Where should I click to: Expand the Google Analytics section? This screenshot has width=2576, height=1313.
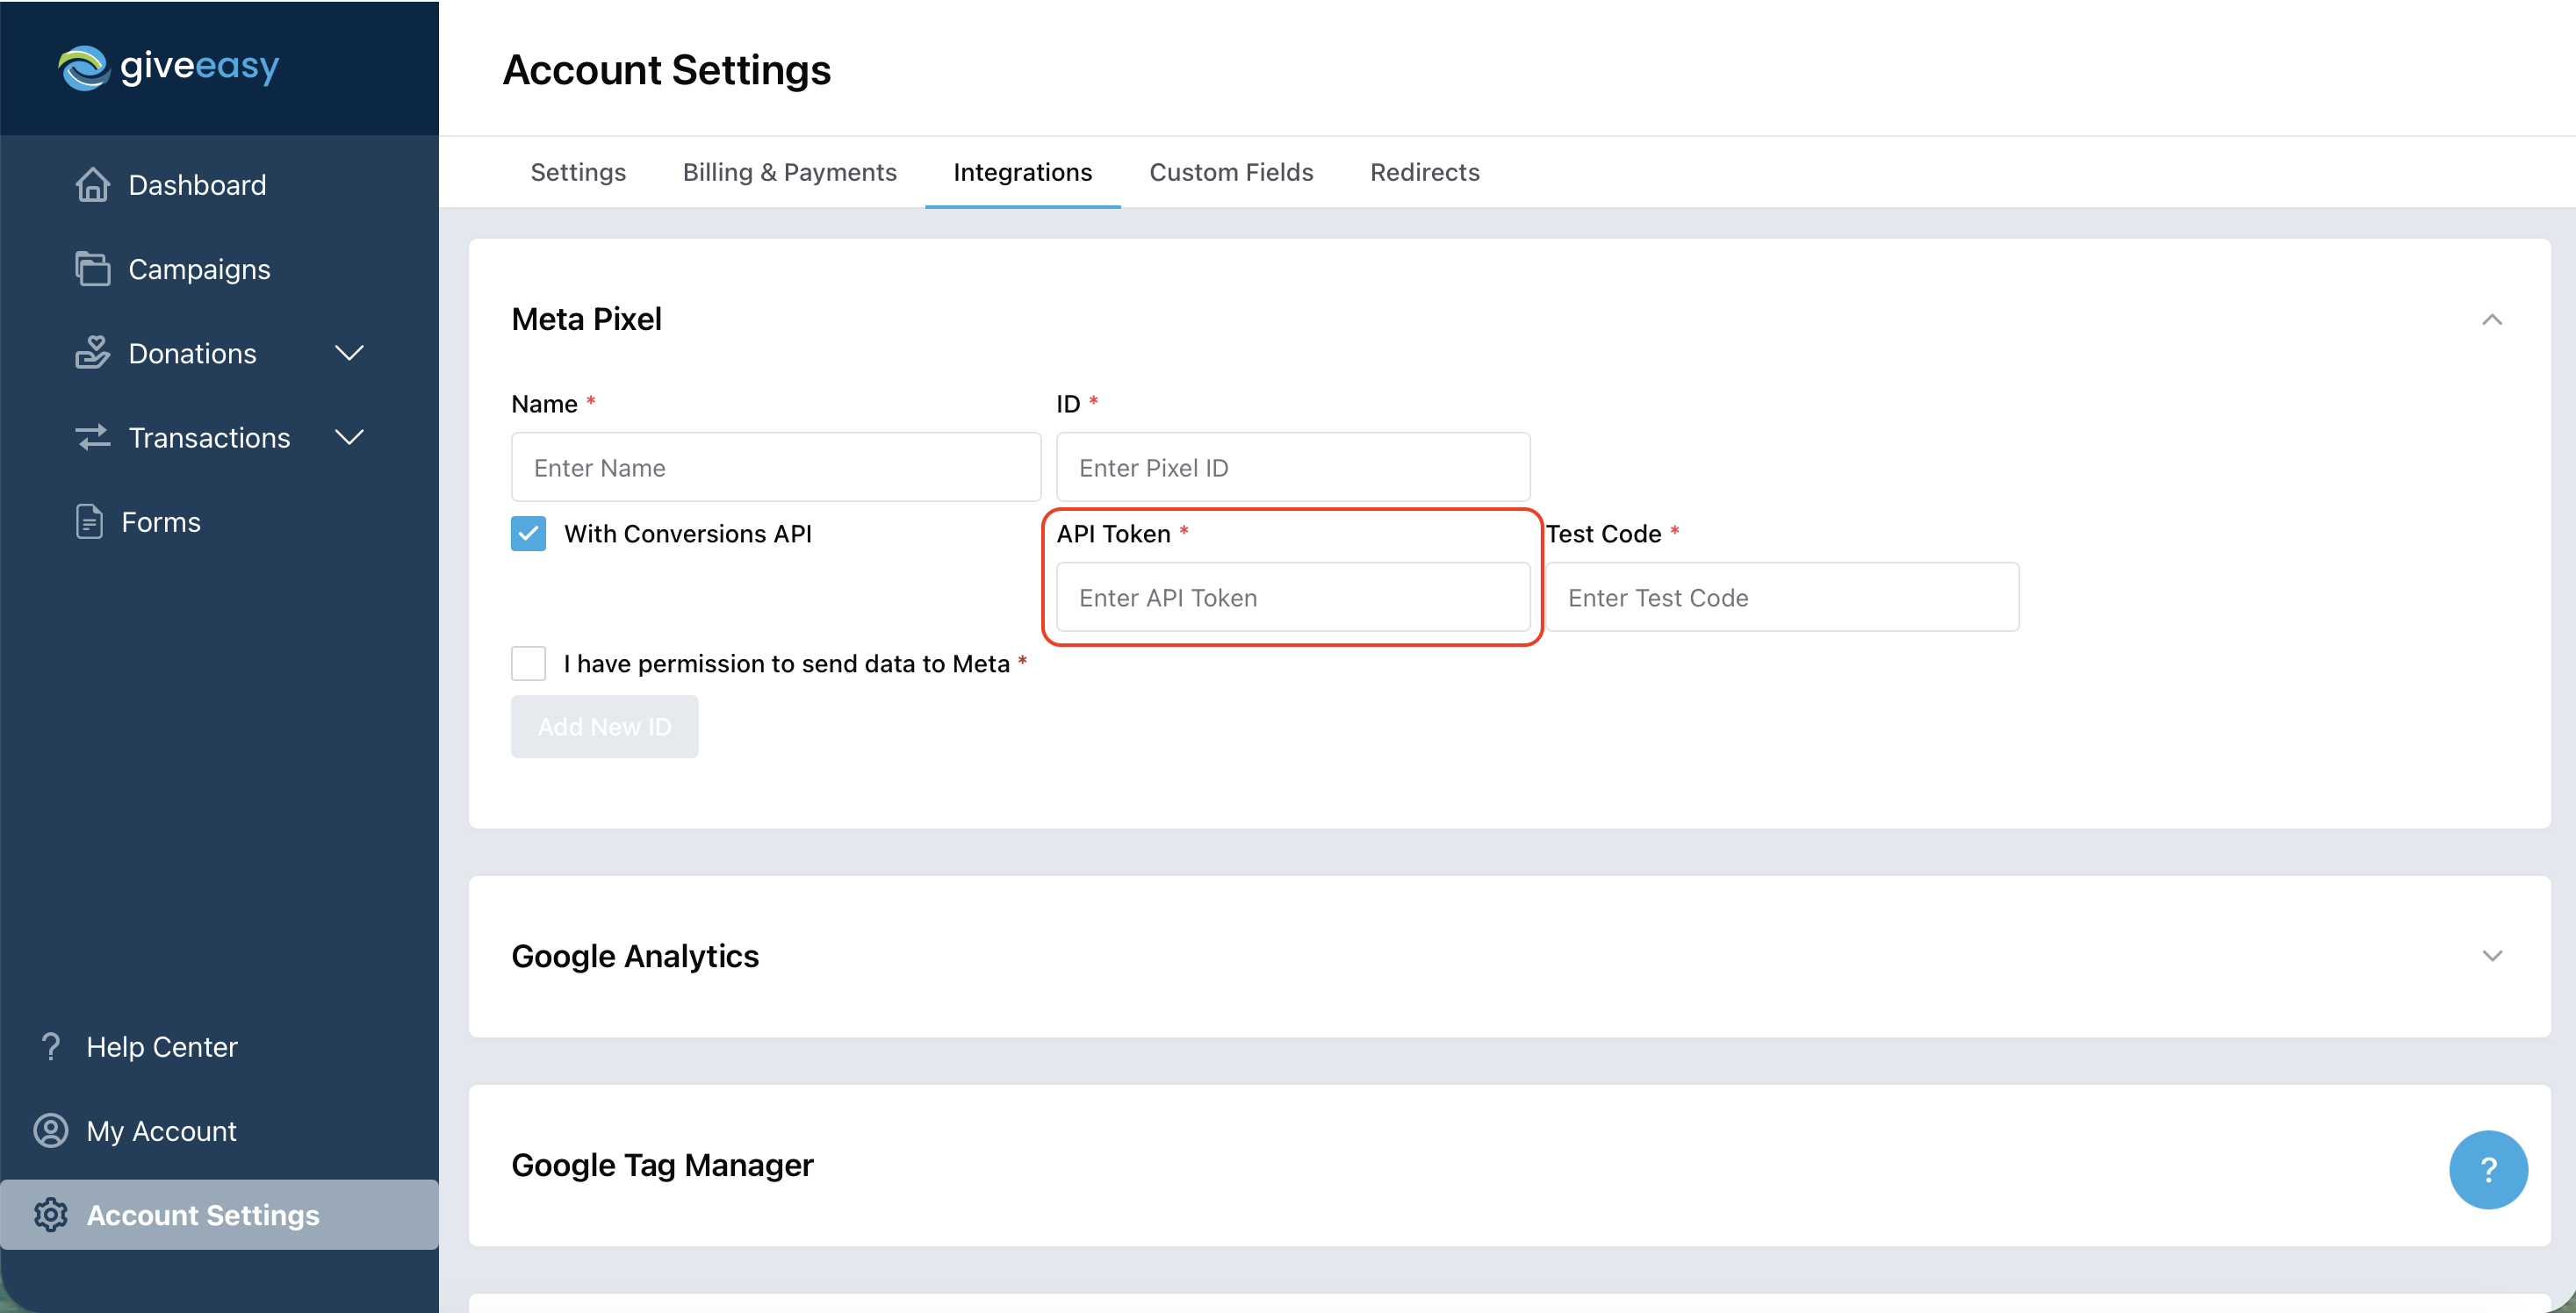(2492, 956)
